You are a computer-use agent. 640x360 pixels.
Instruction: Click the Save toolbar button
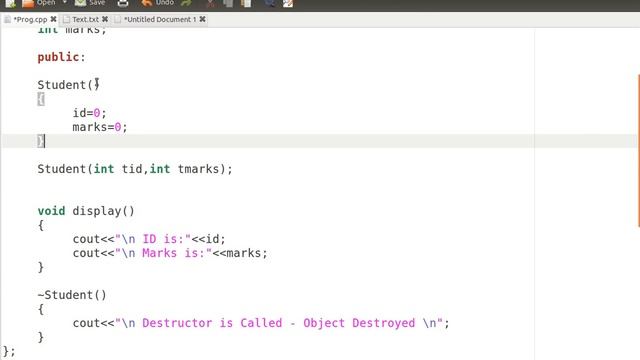[91, 3]
